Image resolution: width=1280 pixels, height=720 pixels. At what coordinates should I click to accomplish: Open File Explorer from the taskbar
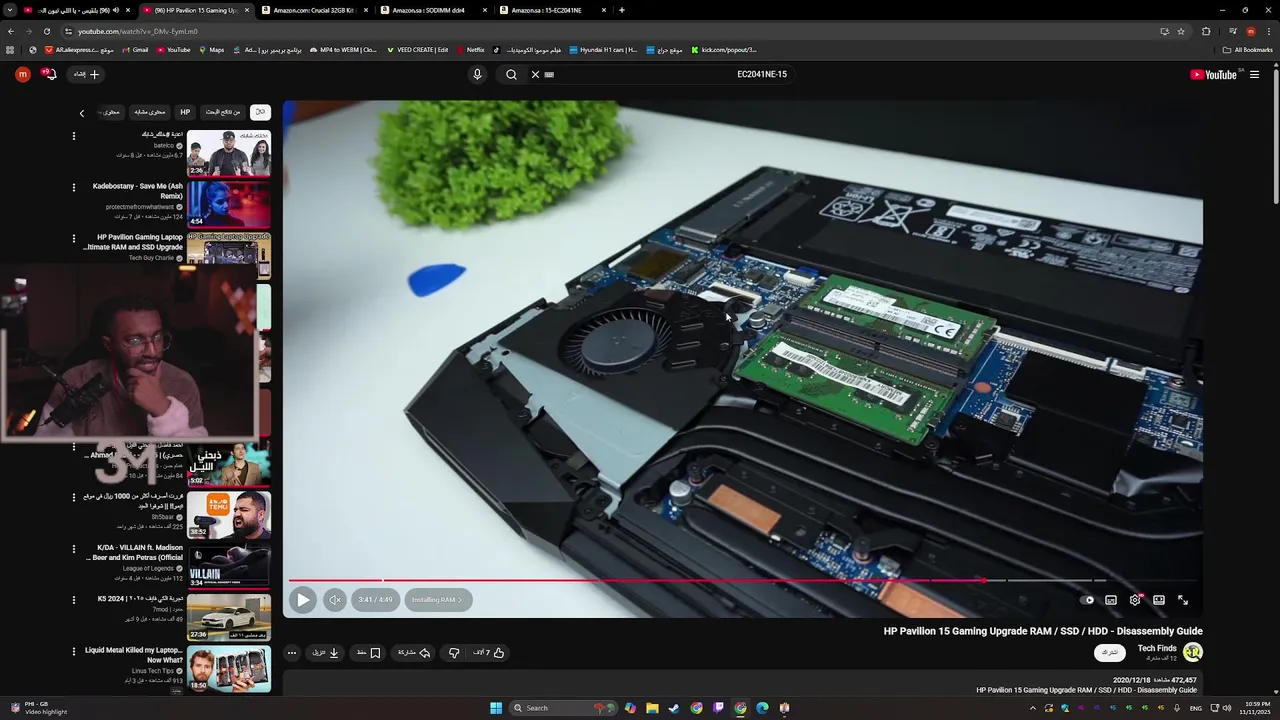point(652,708)
